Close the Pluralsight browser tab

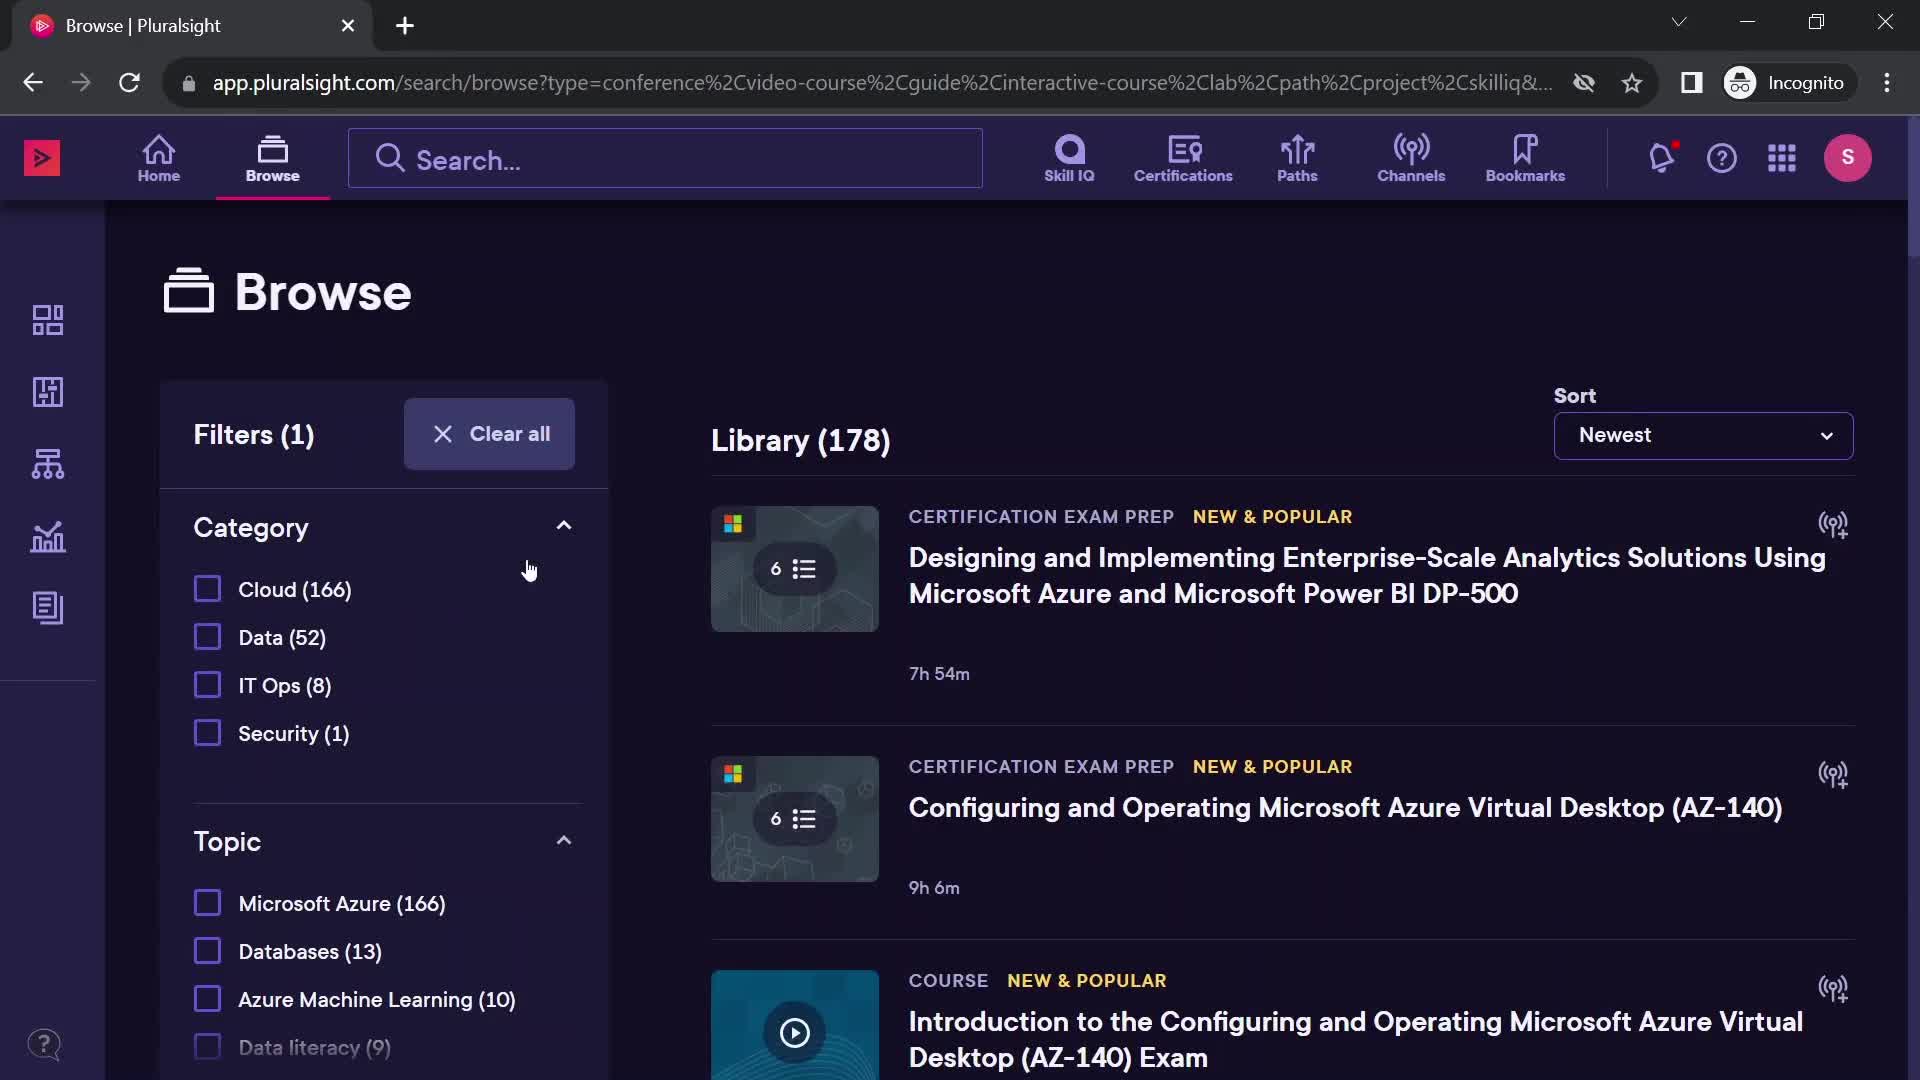(x=348, y=26)
